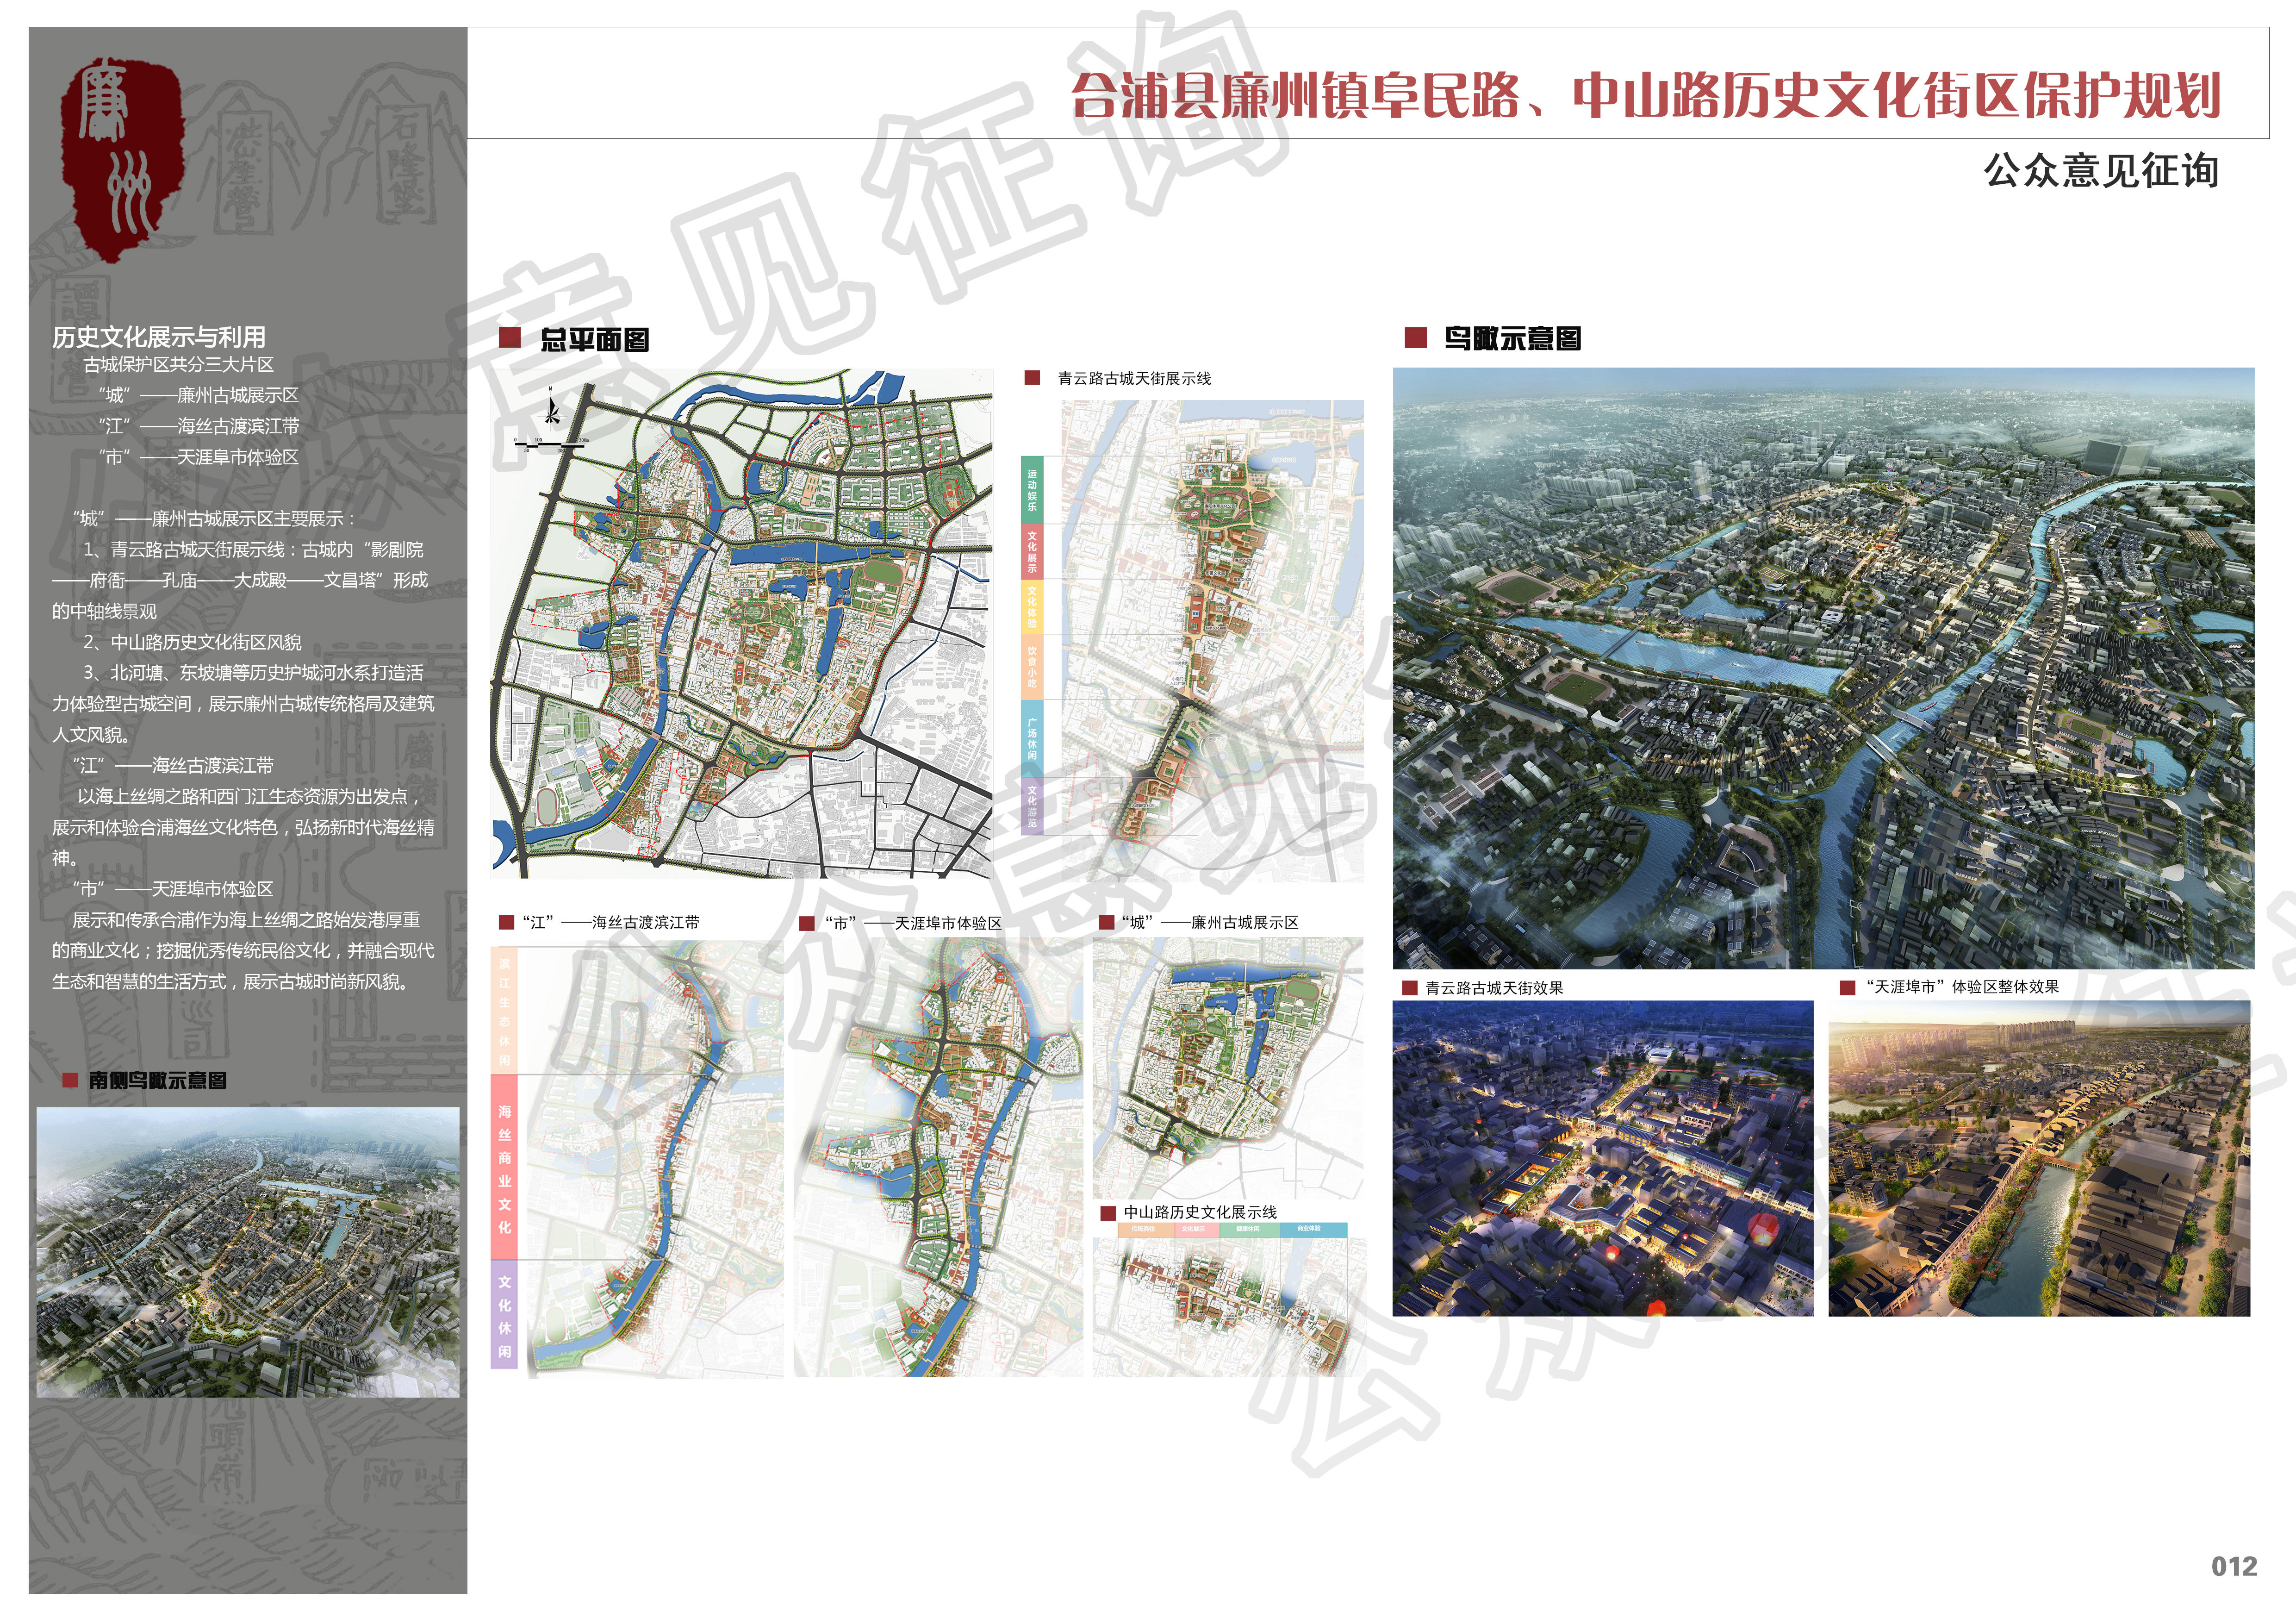Click the orange 饮食小吃 strip

pos(1032,667)
